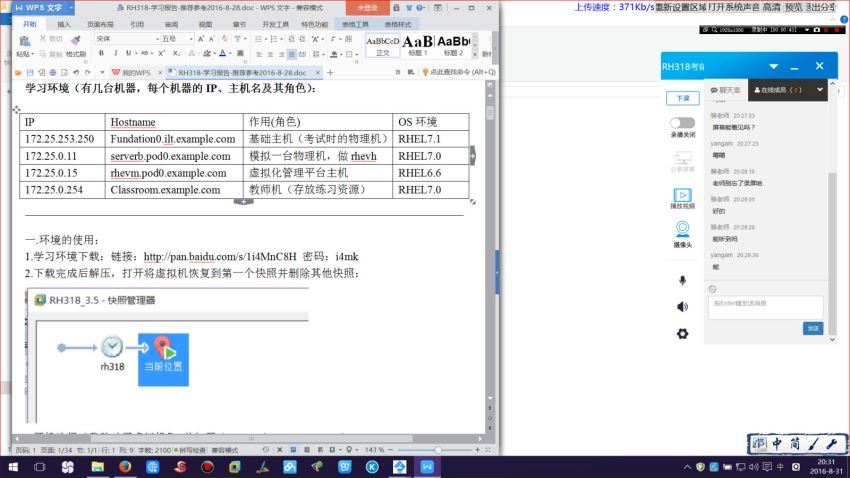Close the RH318 document tab
850x478 pixels.
(318, 72)
